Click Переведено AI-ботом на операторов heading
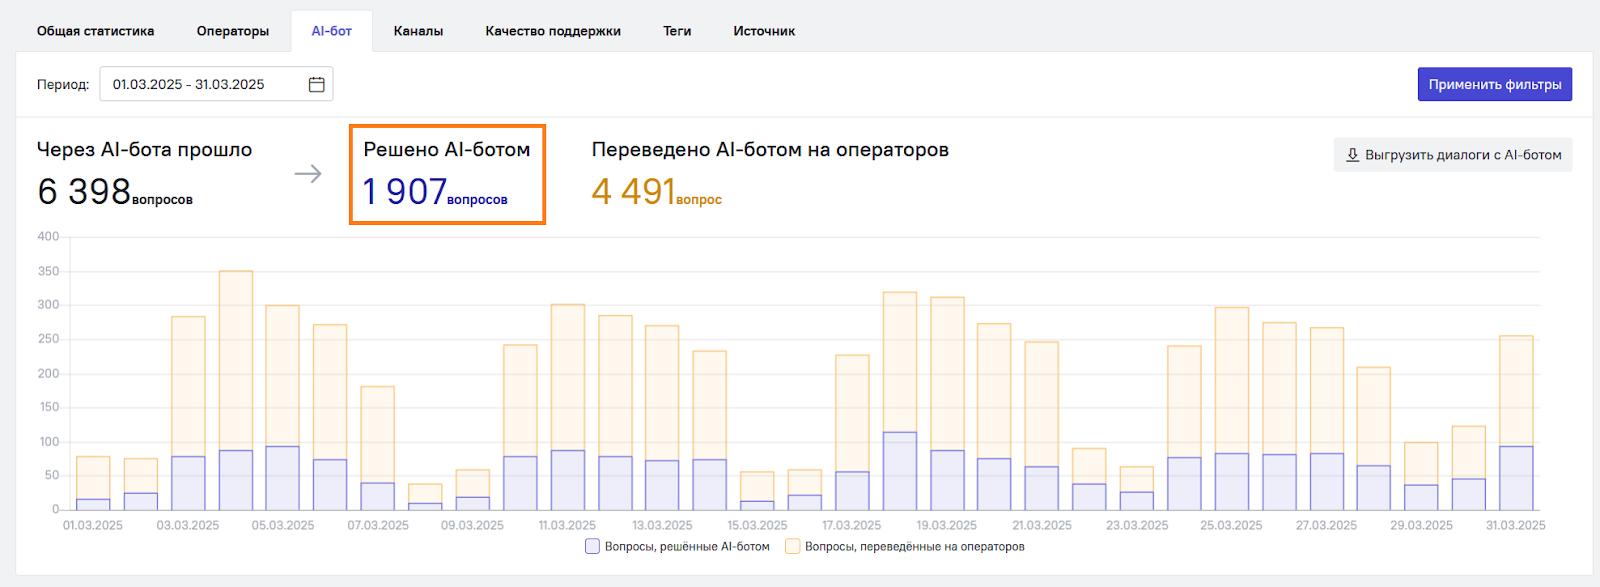This screenshot has height=587, width=1600. [x=770, y=150]
